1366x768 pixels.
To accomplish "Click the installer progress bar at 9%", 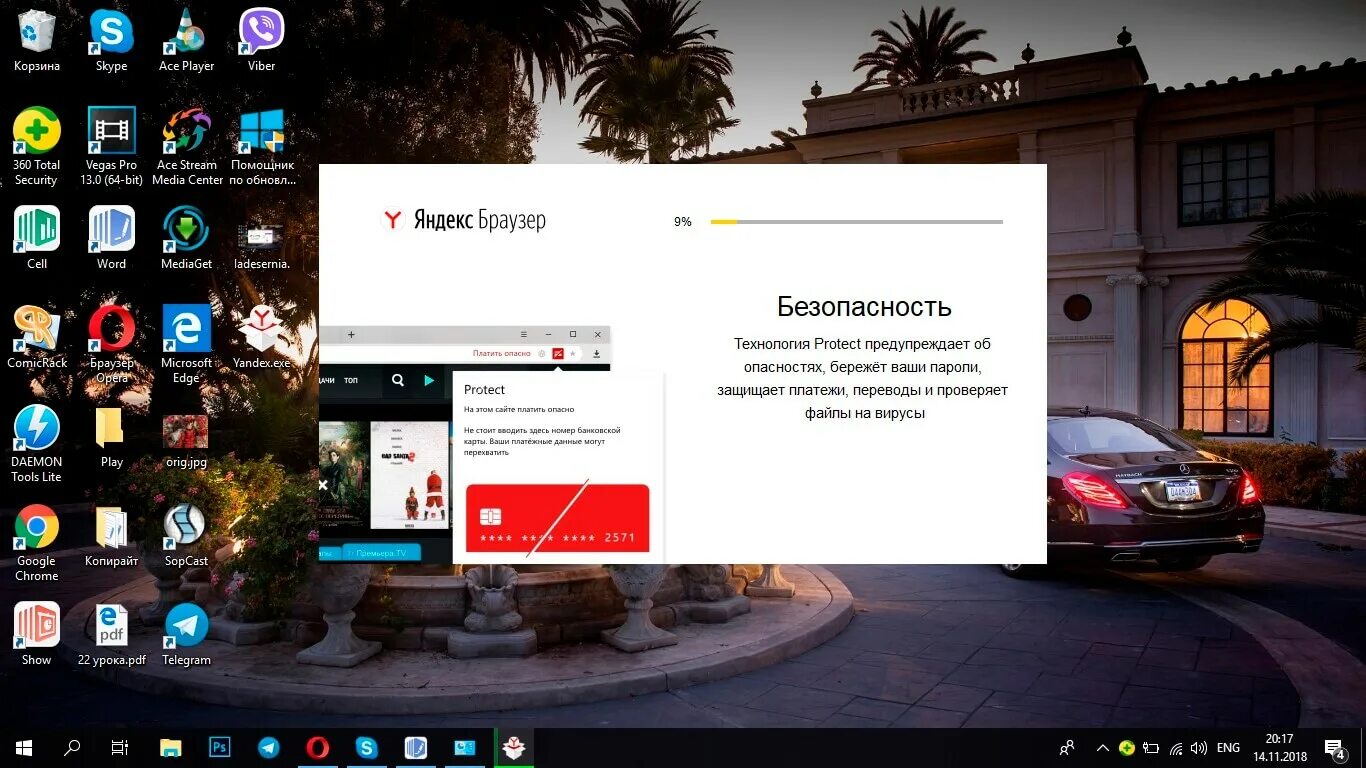I will [856, 222].
